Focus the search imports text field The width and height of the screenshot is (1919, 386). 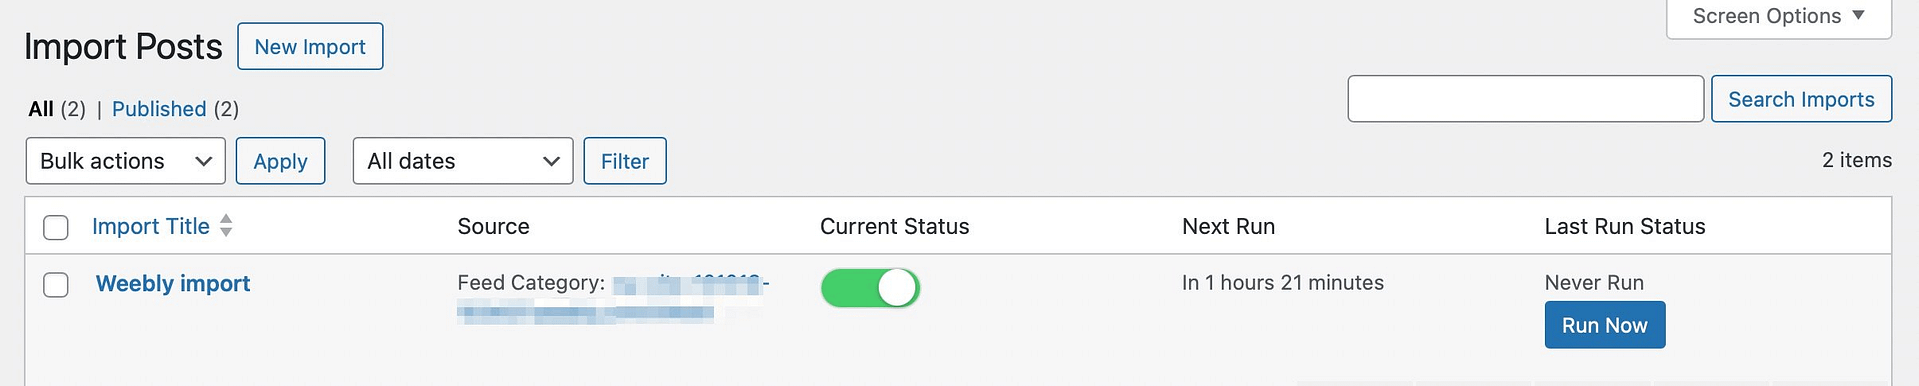pos(1525,99)
